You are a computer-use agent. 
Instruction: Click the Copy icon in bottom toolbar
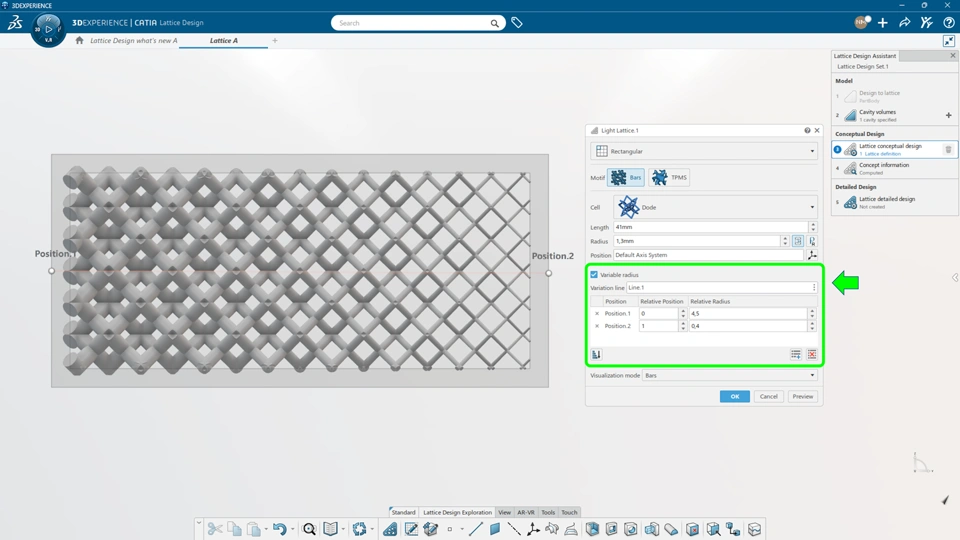tap(234, 529)
